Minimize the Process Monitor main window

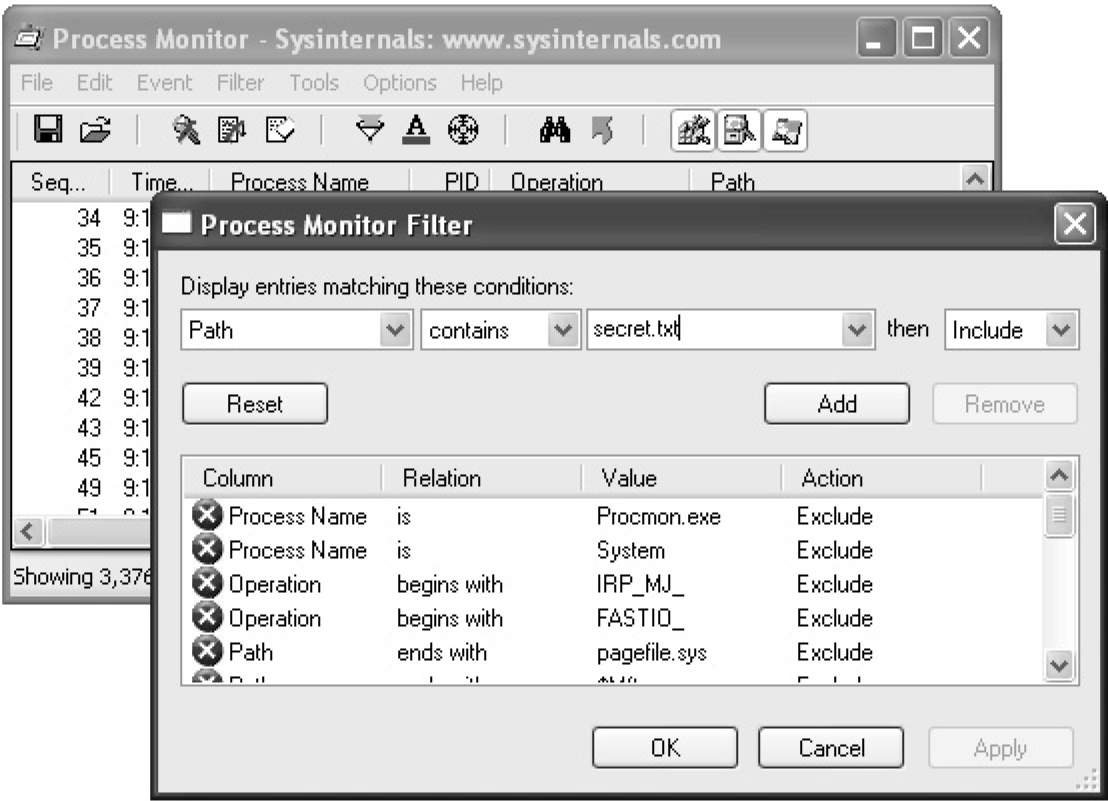(x=876, y=37)
